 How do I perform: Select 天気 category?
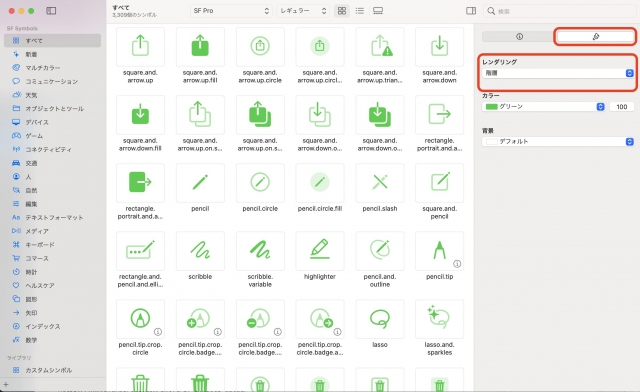pos(53,95)
